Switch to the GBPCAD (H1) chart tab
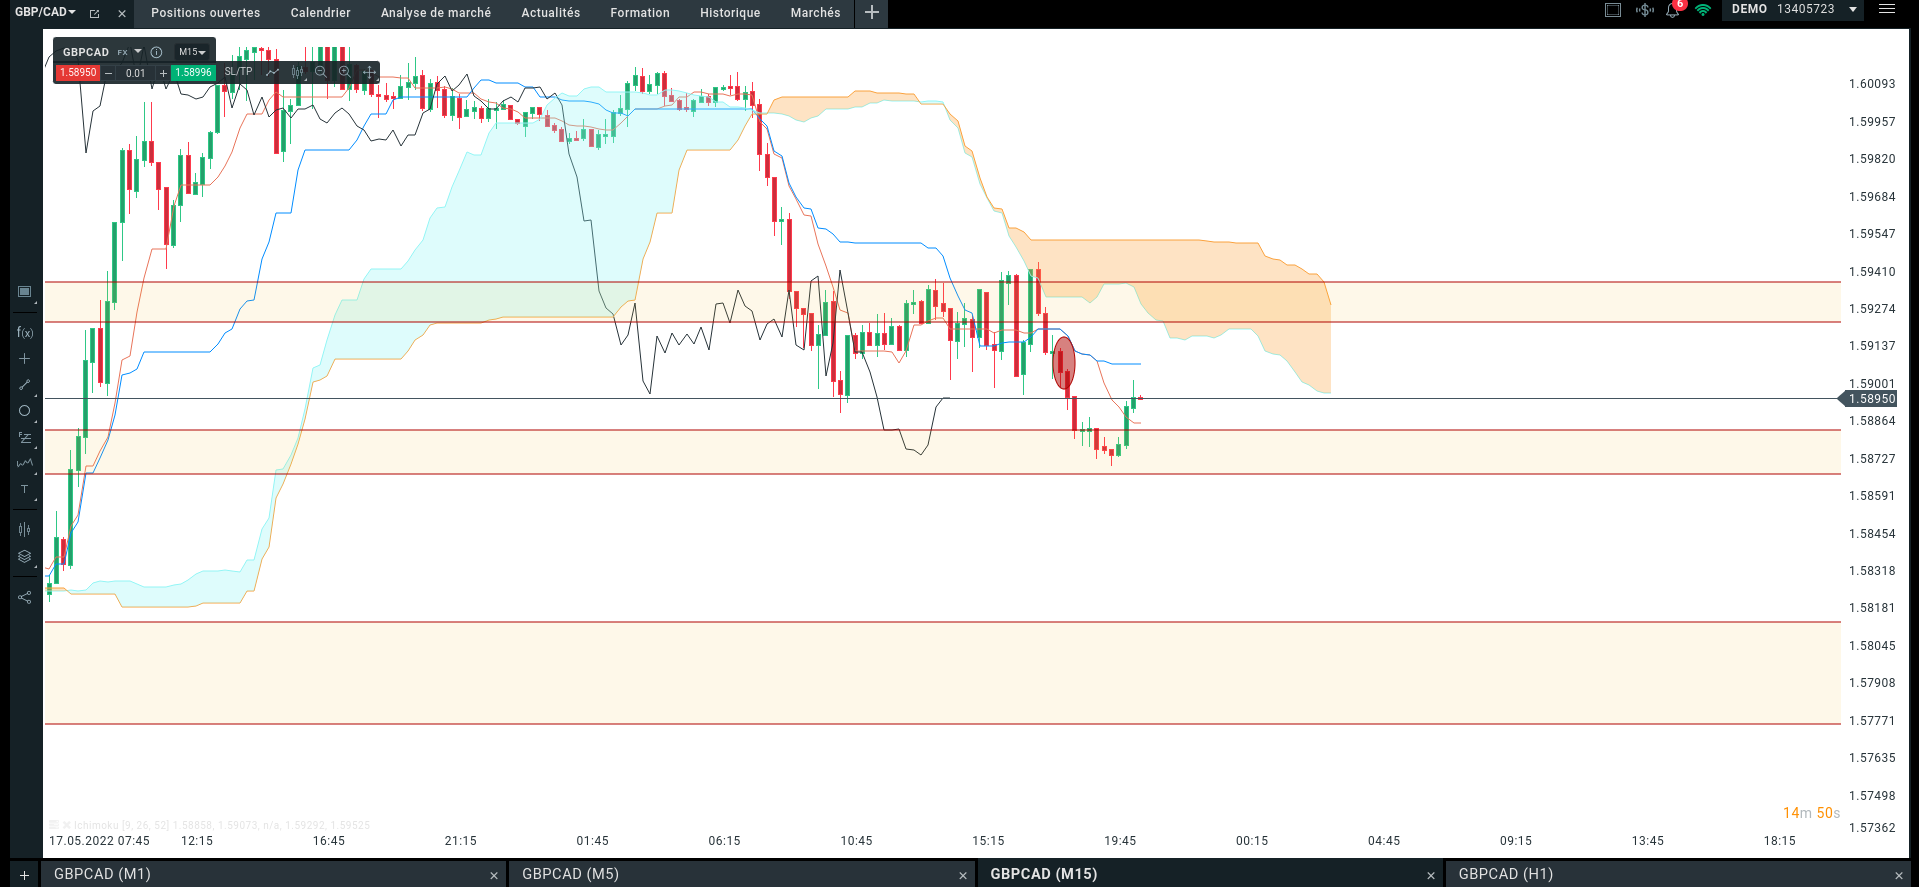The height and width of the screenshot is (887, 1919). coord(1506,874)
